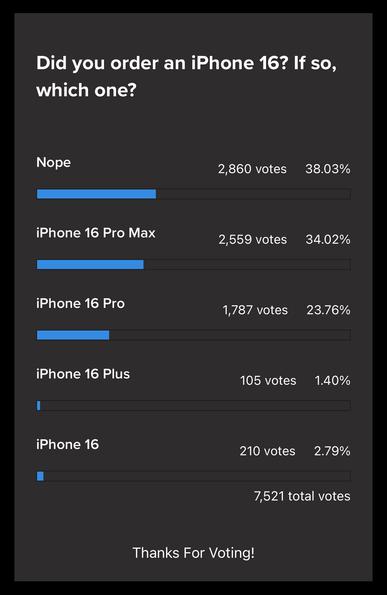Click the 105 votes count
Screen dimensions: 387x595
click(x=268, y=381)
